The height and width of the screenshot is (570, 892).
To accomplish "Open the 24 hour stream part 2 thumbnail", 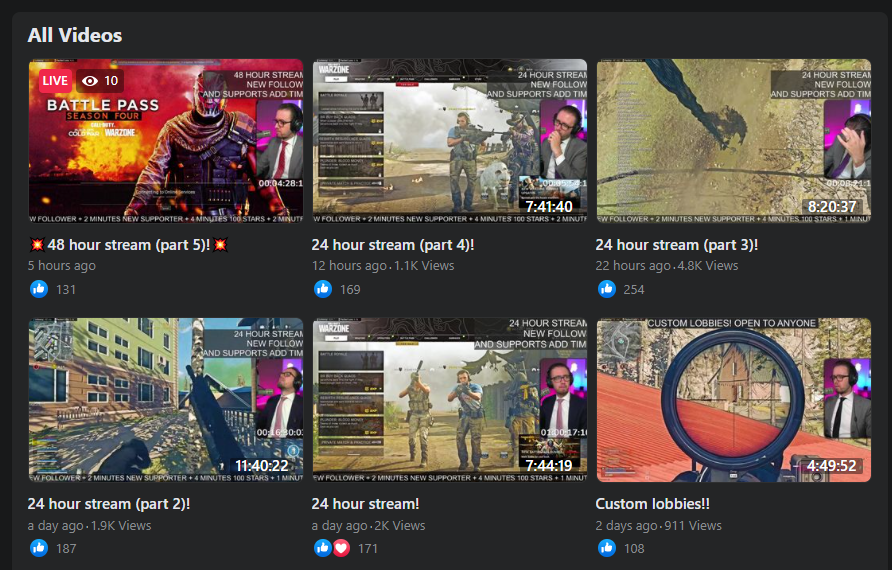I will (x=166, y=400).
